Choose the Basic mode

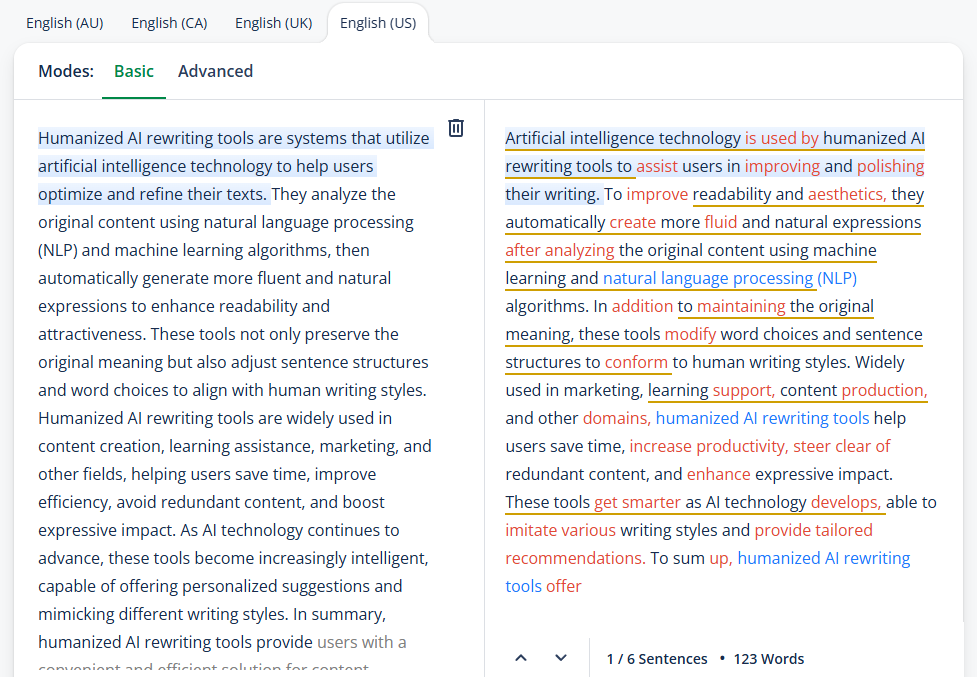[134, 71]
